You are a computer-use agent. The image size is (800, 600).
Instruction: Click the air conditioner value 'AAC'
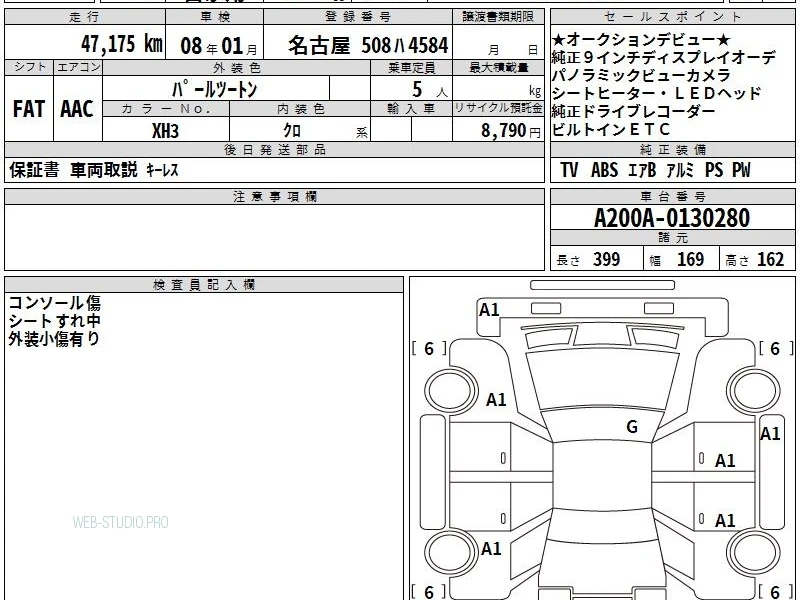(77, 109)
